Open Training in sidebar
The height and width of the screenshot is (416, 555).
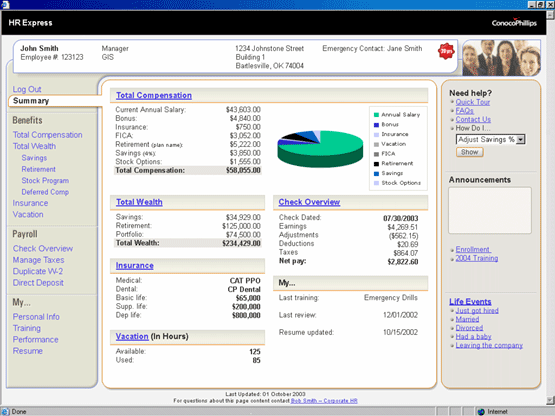pos(27,328)
